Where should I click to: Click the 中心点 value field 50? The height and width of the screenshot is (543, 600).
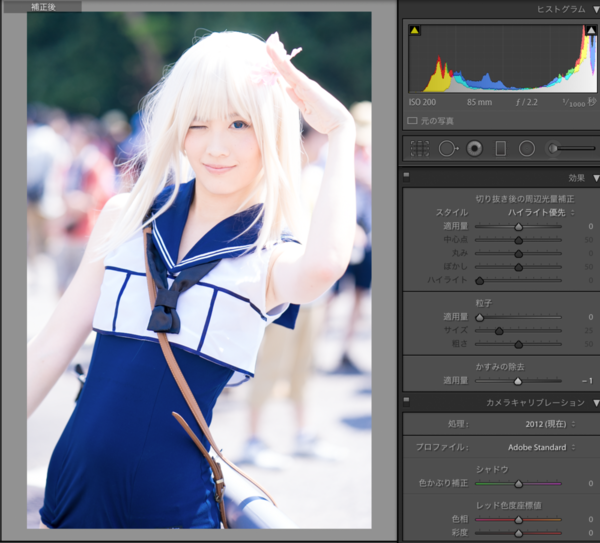click(x=589, y=240)
